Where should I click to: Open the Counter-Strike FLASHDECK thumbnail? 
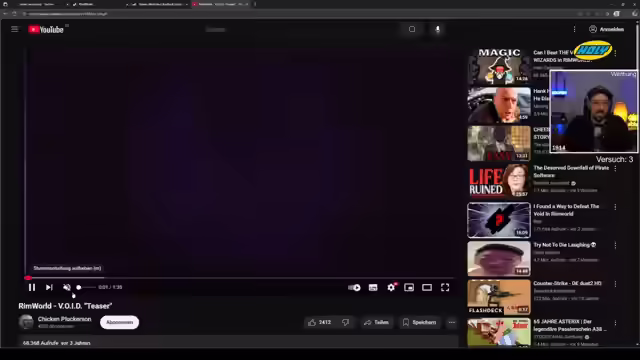(x=499, y=297)
